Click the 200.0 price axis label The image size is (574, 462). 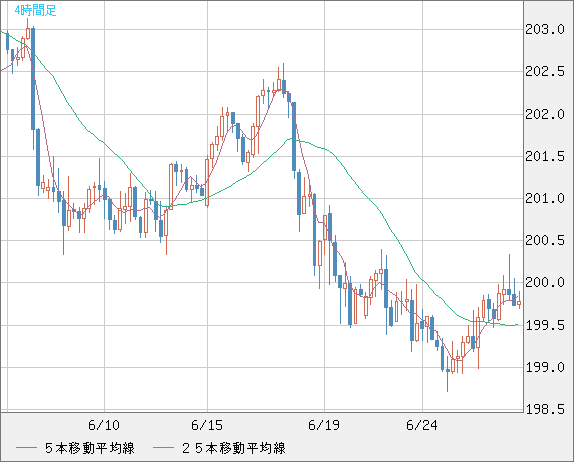(545, 282)
